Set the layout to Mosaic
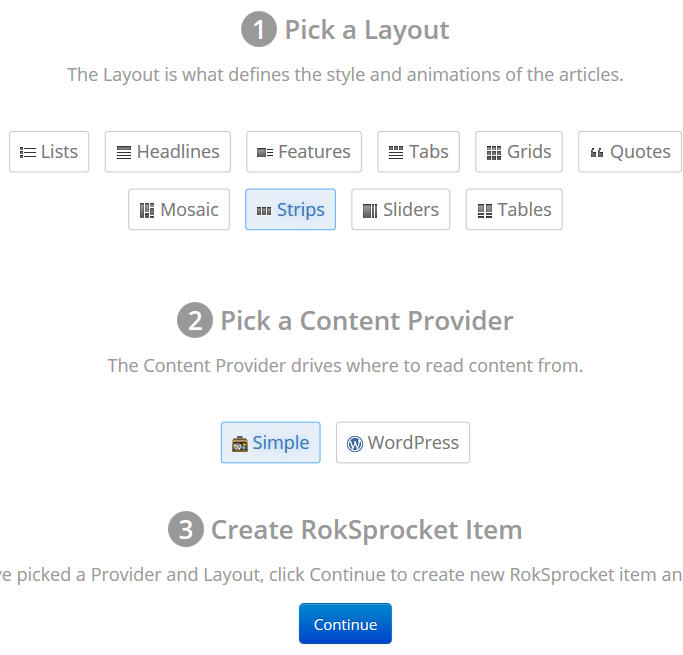 [x=179, y=209]
